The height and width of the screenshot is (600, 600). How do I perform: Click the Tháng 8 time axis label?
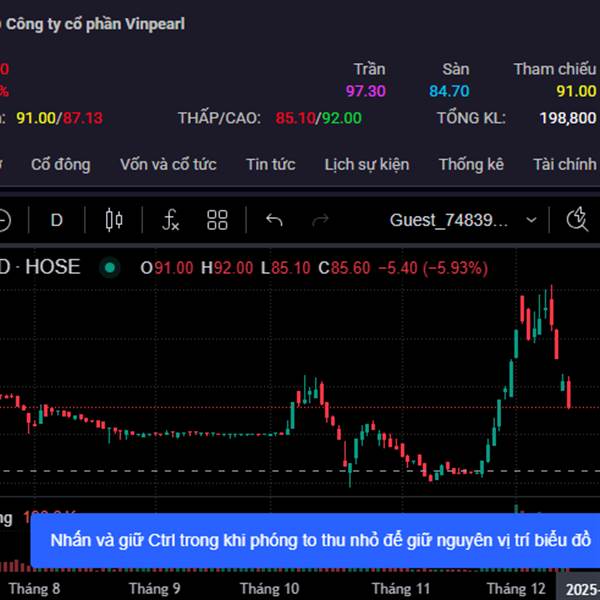[34, 589]
